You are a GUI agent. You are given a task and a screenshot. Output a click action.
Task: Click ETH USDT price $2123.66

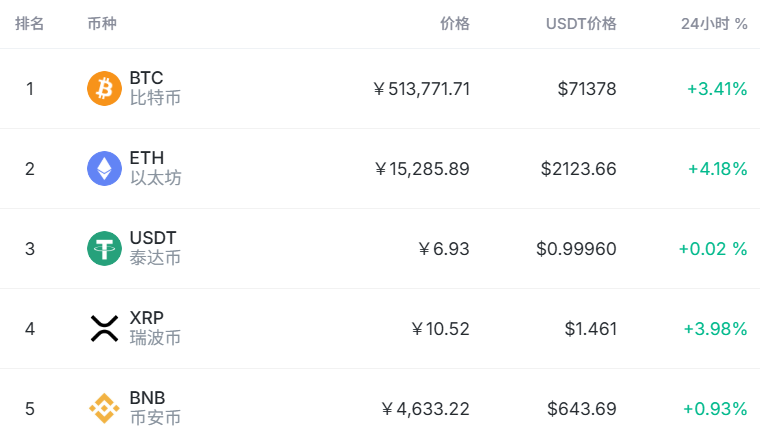coord(579,169)
